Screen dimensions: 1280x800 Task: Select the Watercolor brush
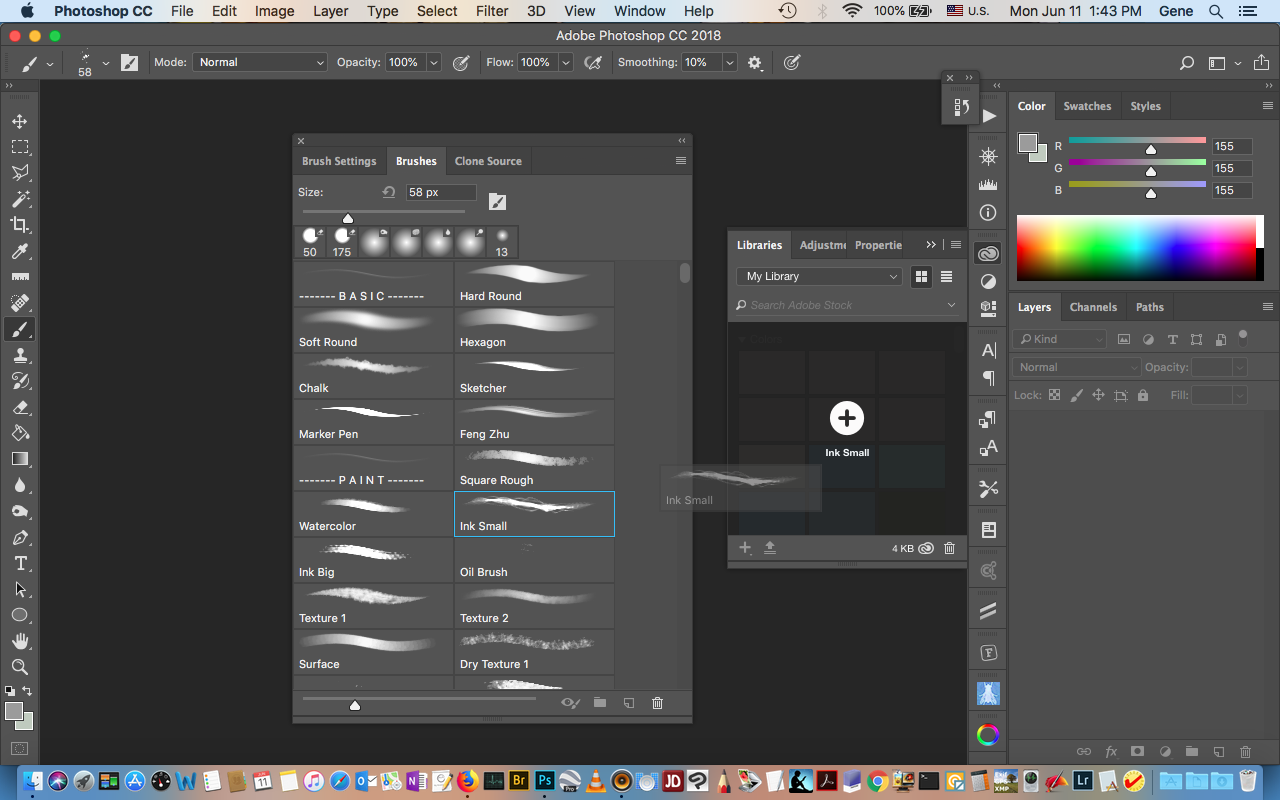click(x=373, y=514)
